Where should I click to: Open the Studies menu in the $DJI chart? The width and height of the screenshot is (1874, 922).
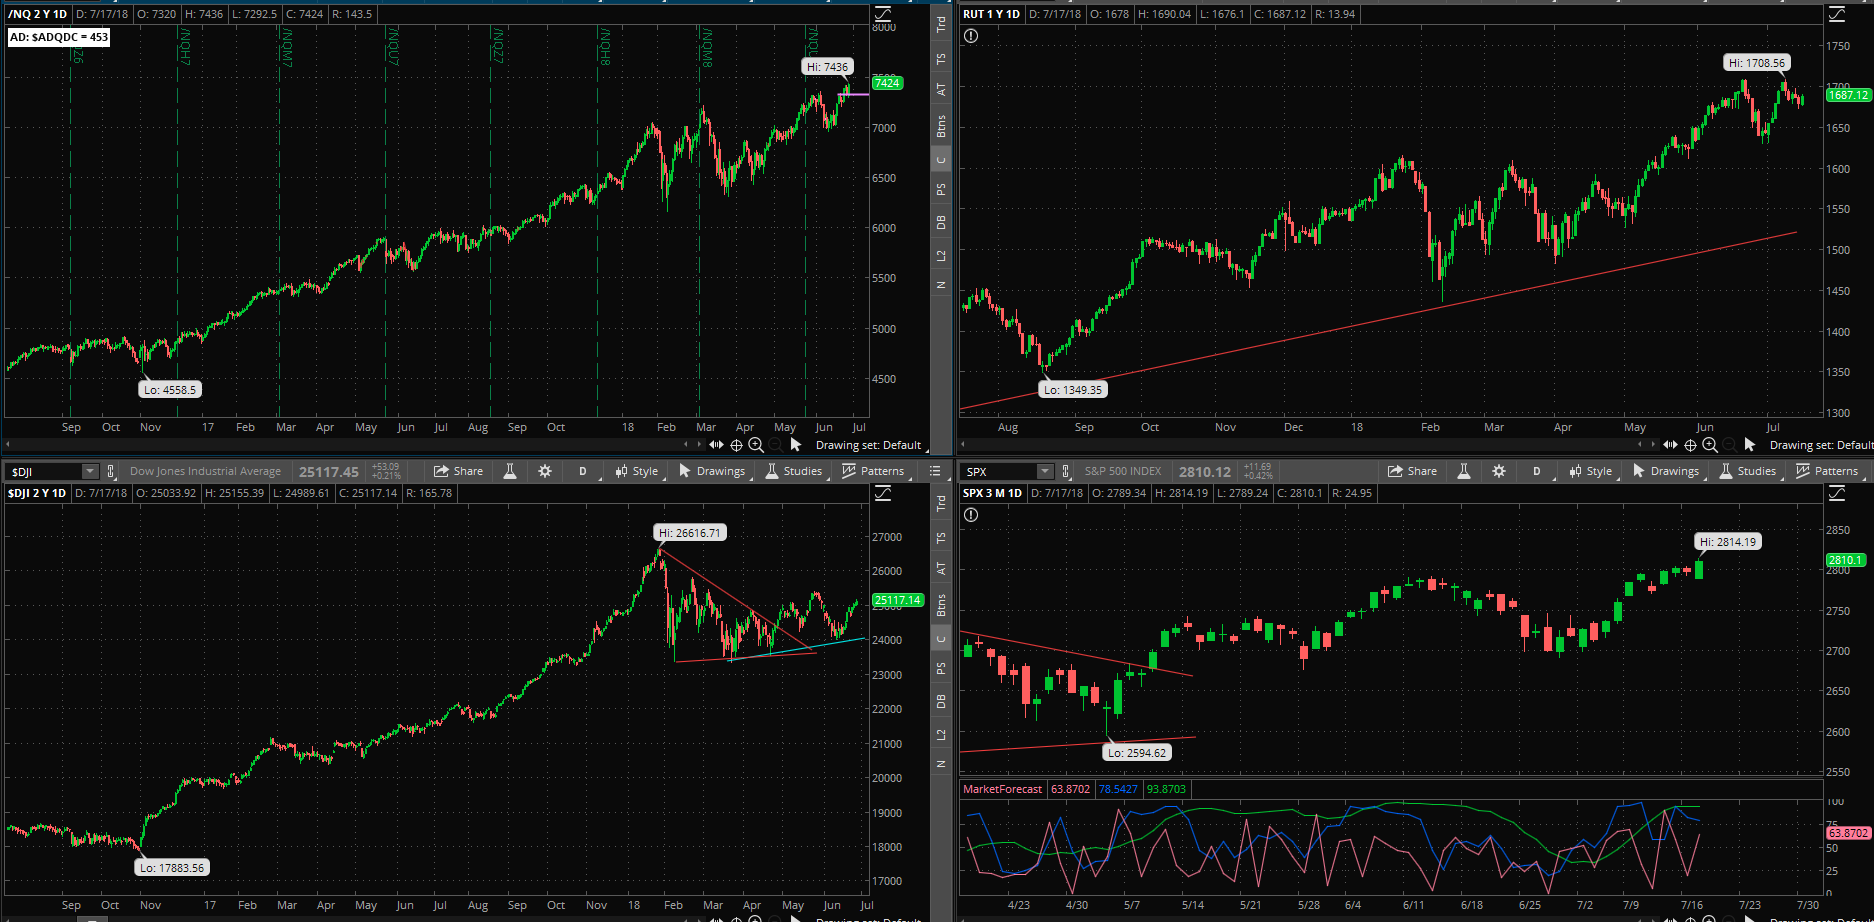tap(794, 471)
